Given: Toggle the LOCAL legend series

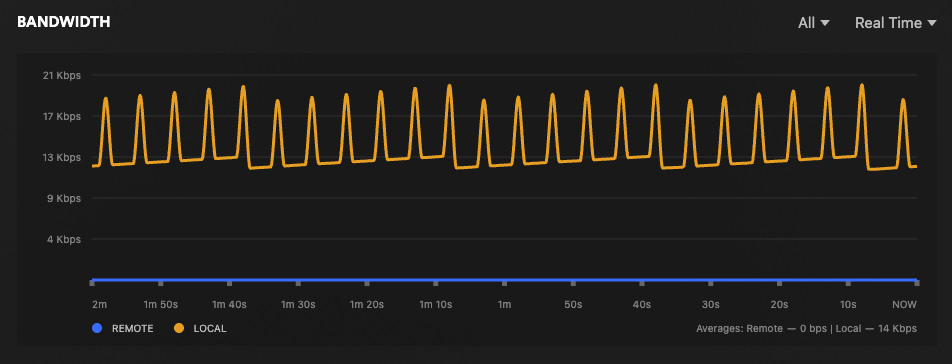Looking at the screenshot, I should coord(200,328).
